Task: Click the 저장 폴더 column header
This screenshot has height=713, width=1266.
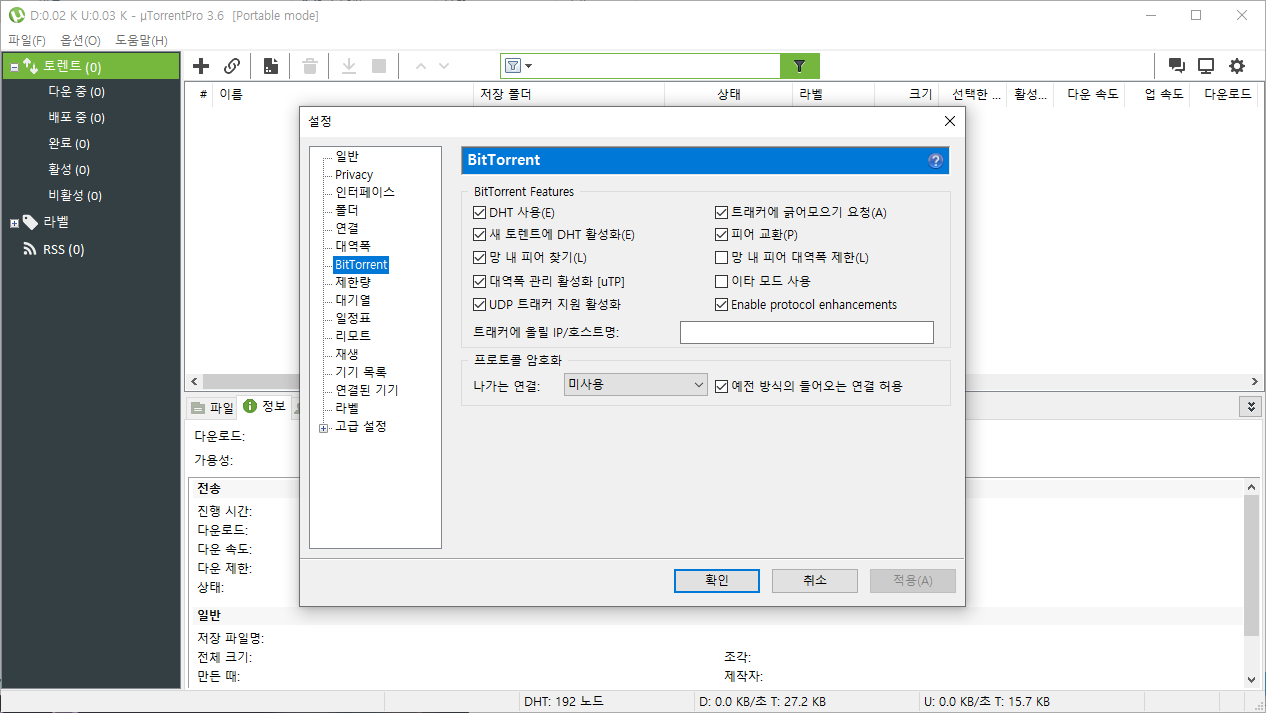Action: click(x=568, y=94)
